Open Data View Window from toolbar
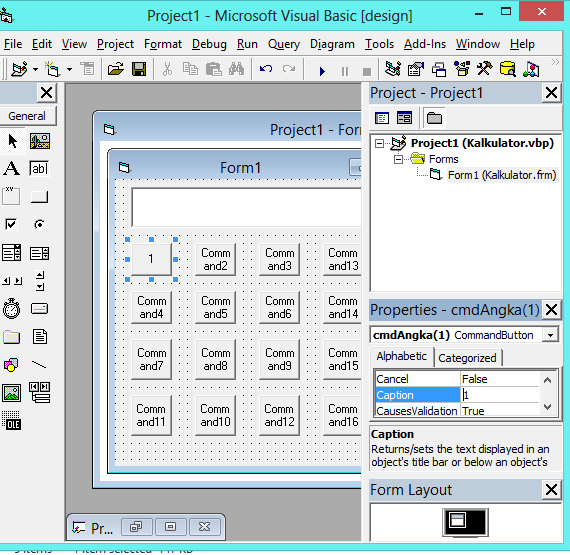The height and width of the screenshot is (555, 570). point(508,69)
